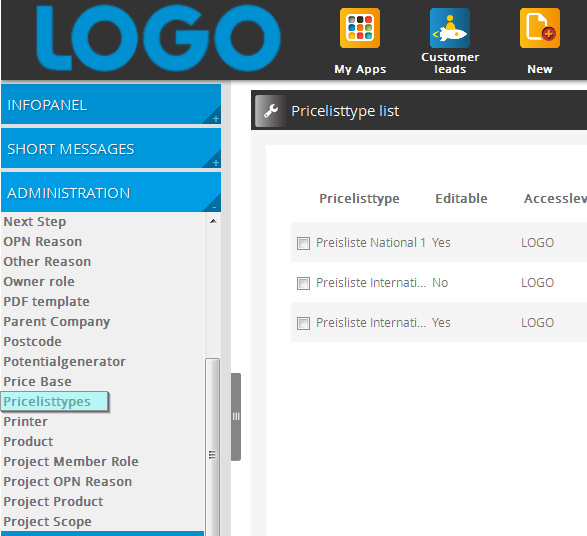Go to Potentialgenerator in the sidebar
The width and height of the screenshot is (587, 536).
64,362
